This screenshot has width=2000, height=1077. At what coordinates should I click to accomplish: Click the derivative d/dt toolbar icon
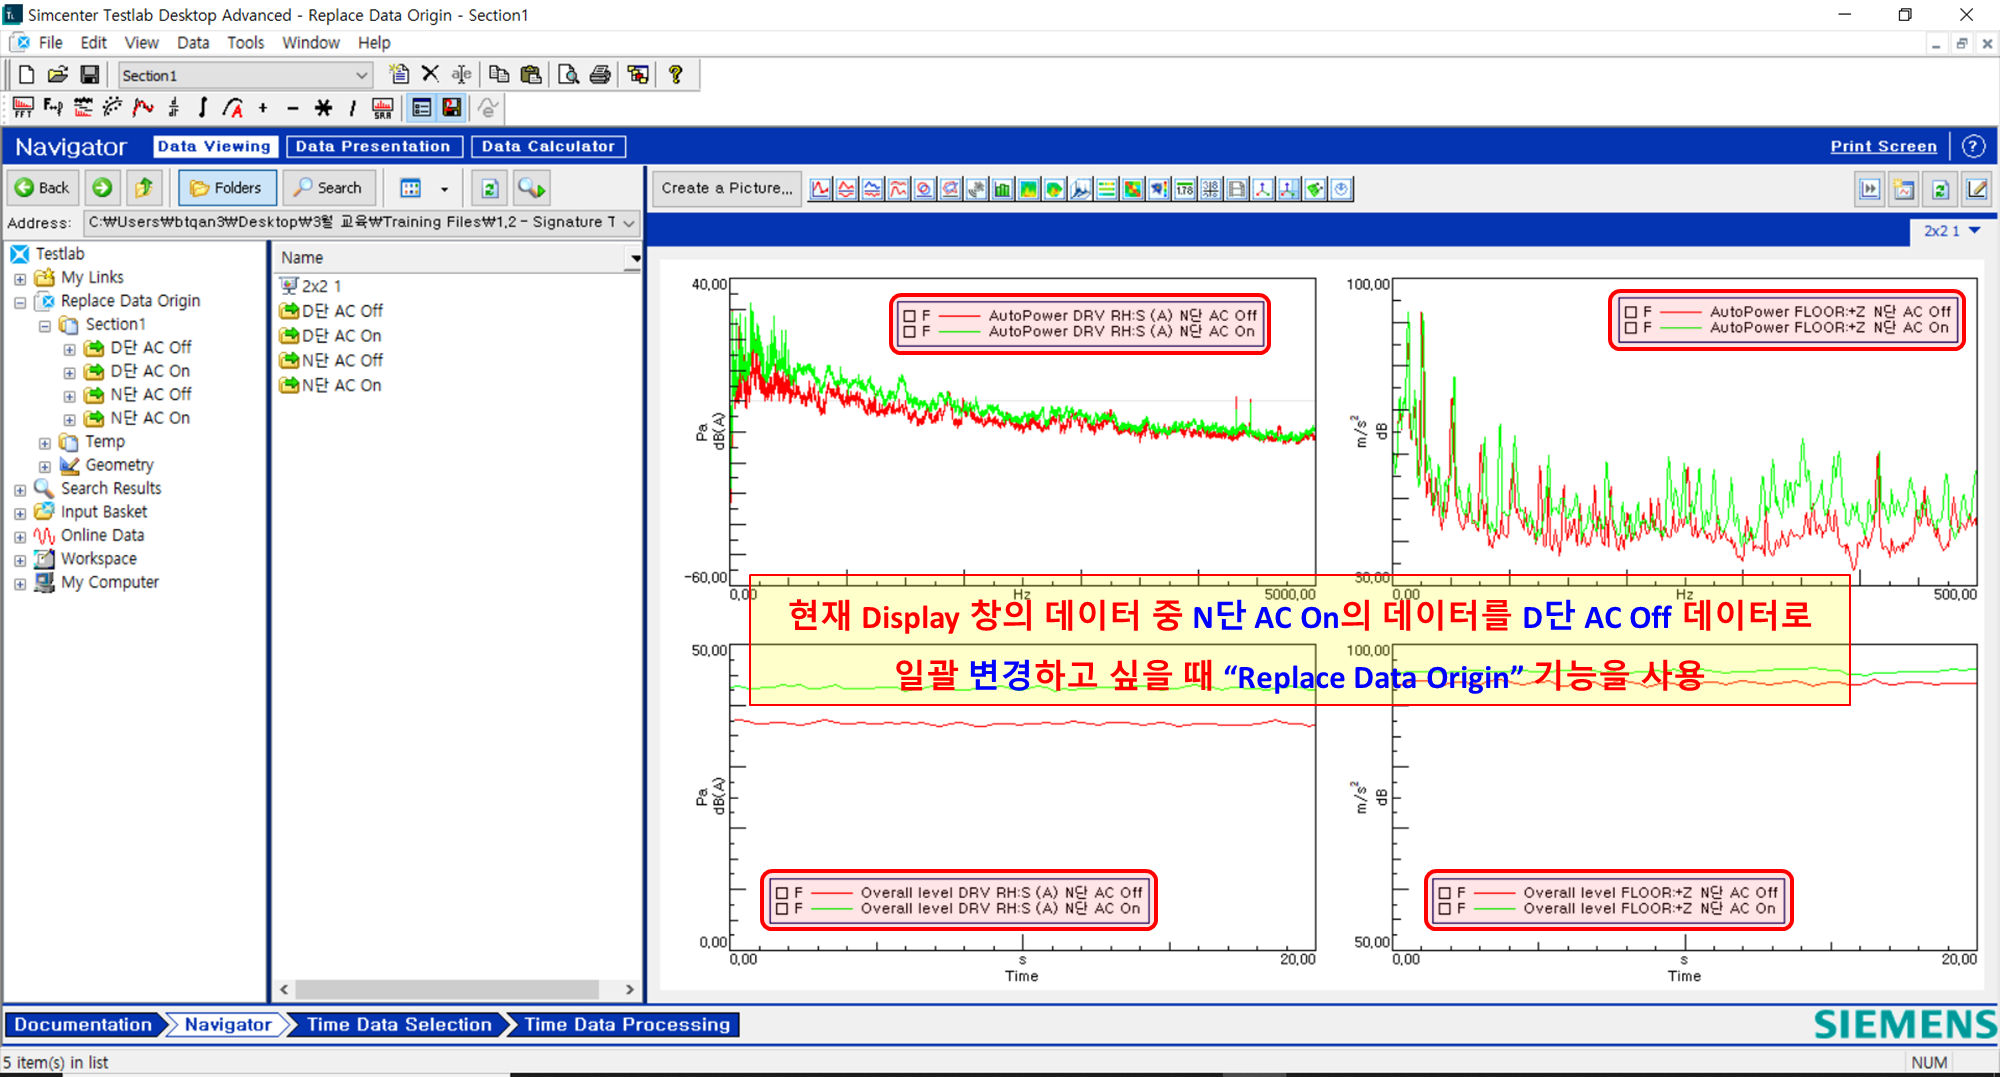click(173, 107)
